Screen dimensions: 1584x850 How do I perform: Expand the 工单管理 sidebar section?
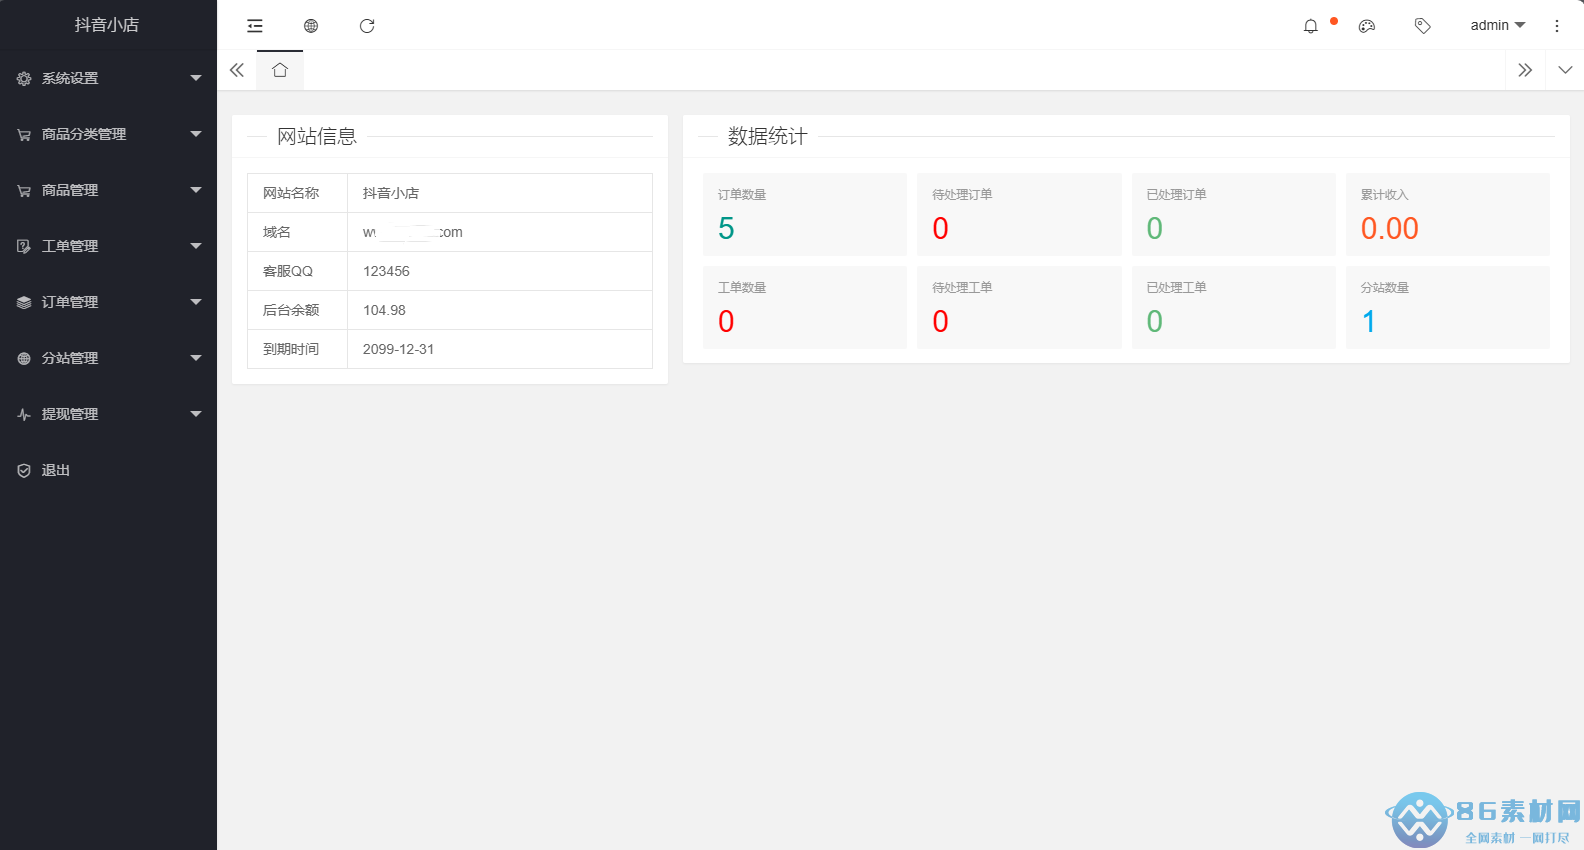108,246
